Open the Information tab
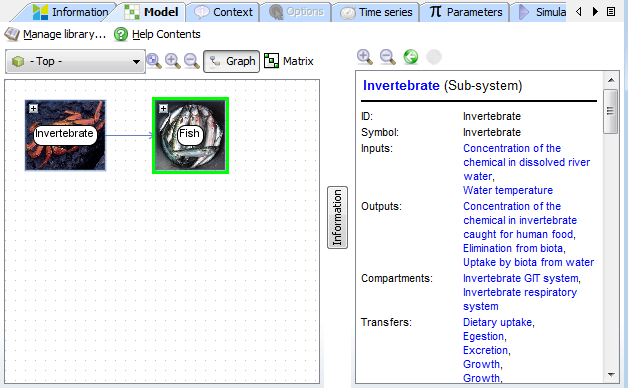 tap(70, 12)
